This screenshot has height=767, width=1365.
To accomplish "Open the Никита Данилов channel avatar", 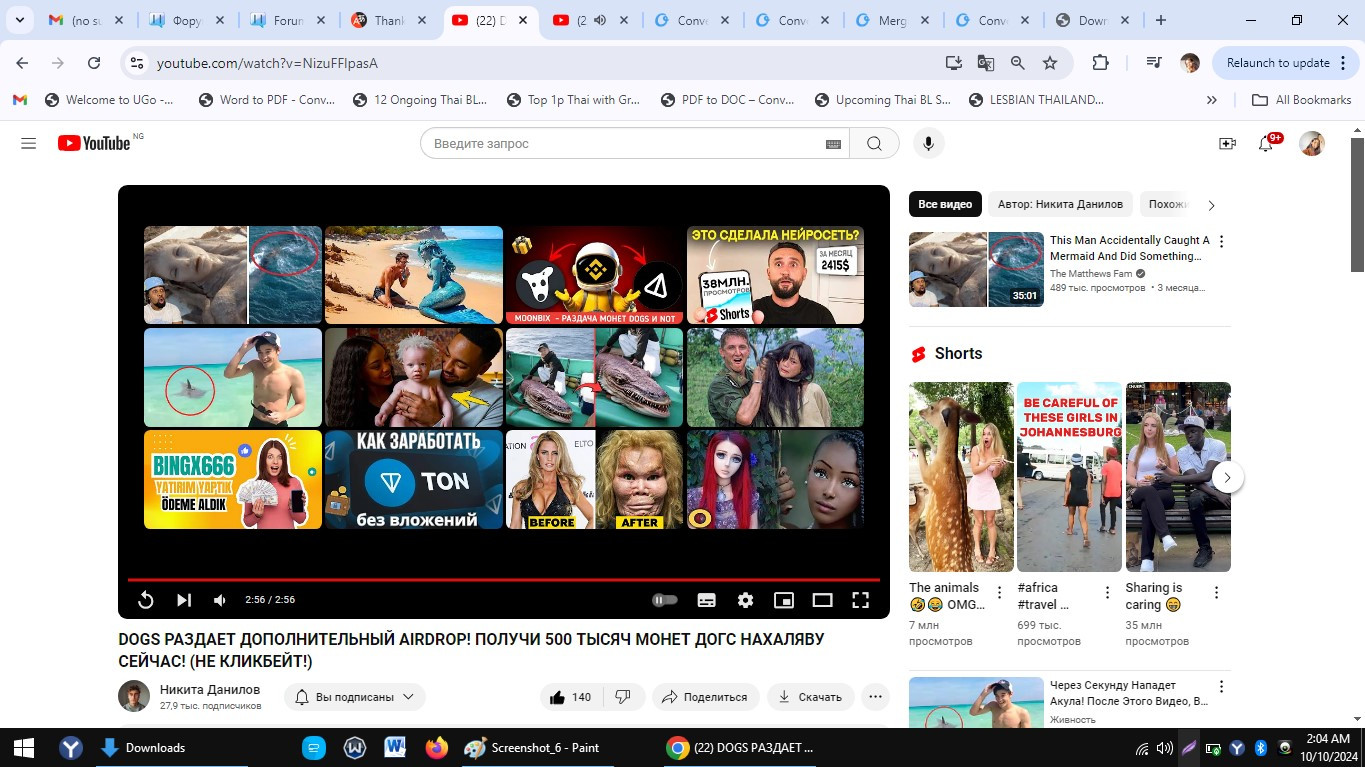I will pos(134,696).
